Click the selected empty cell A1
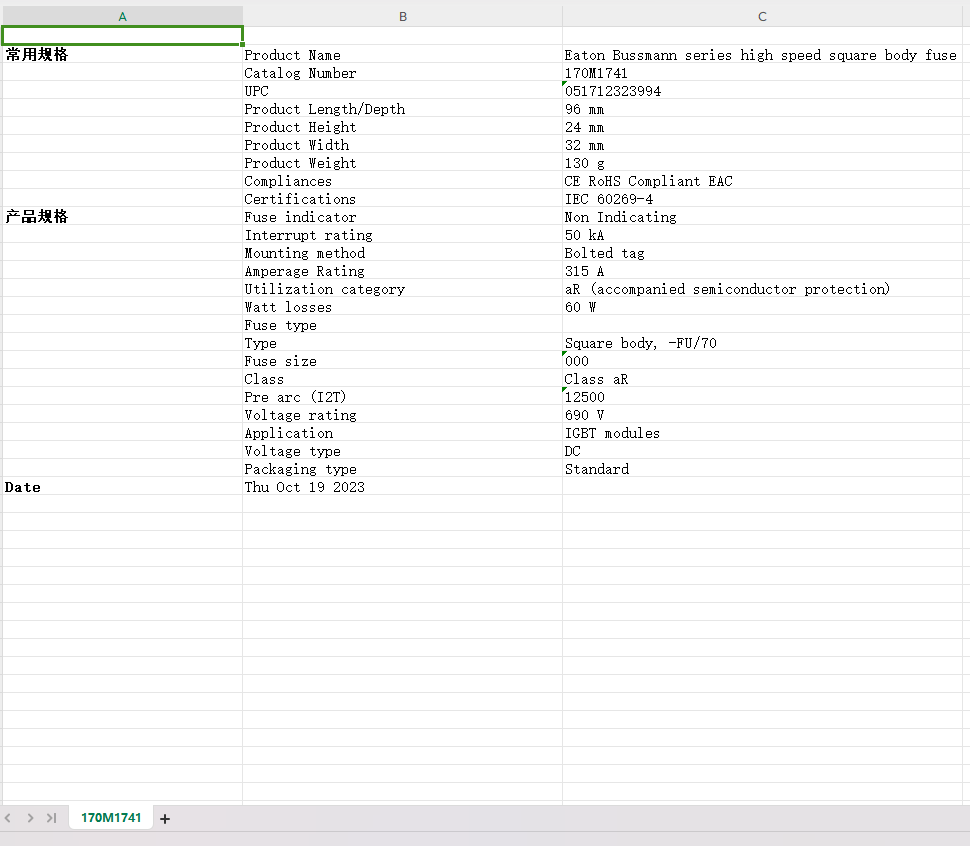Viewport: 970px width, 846px height. click(122, 36)
